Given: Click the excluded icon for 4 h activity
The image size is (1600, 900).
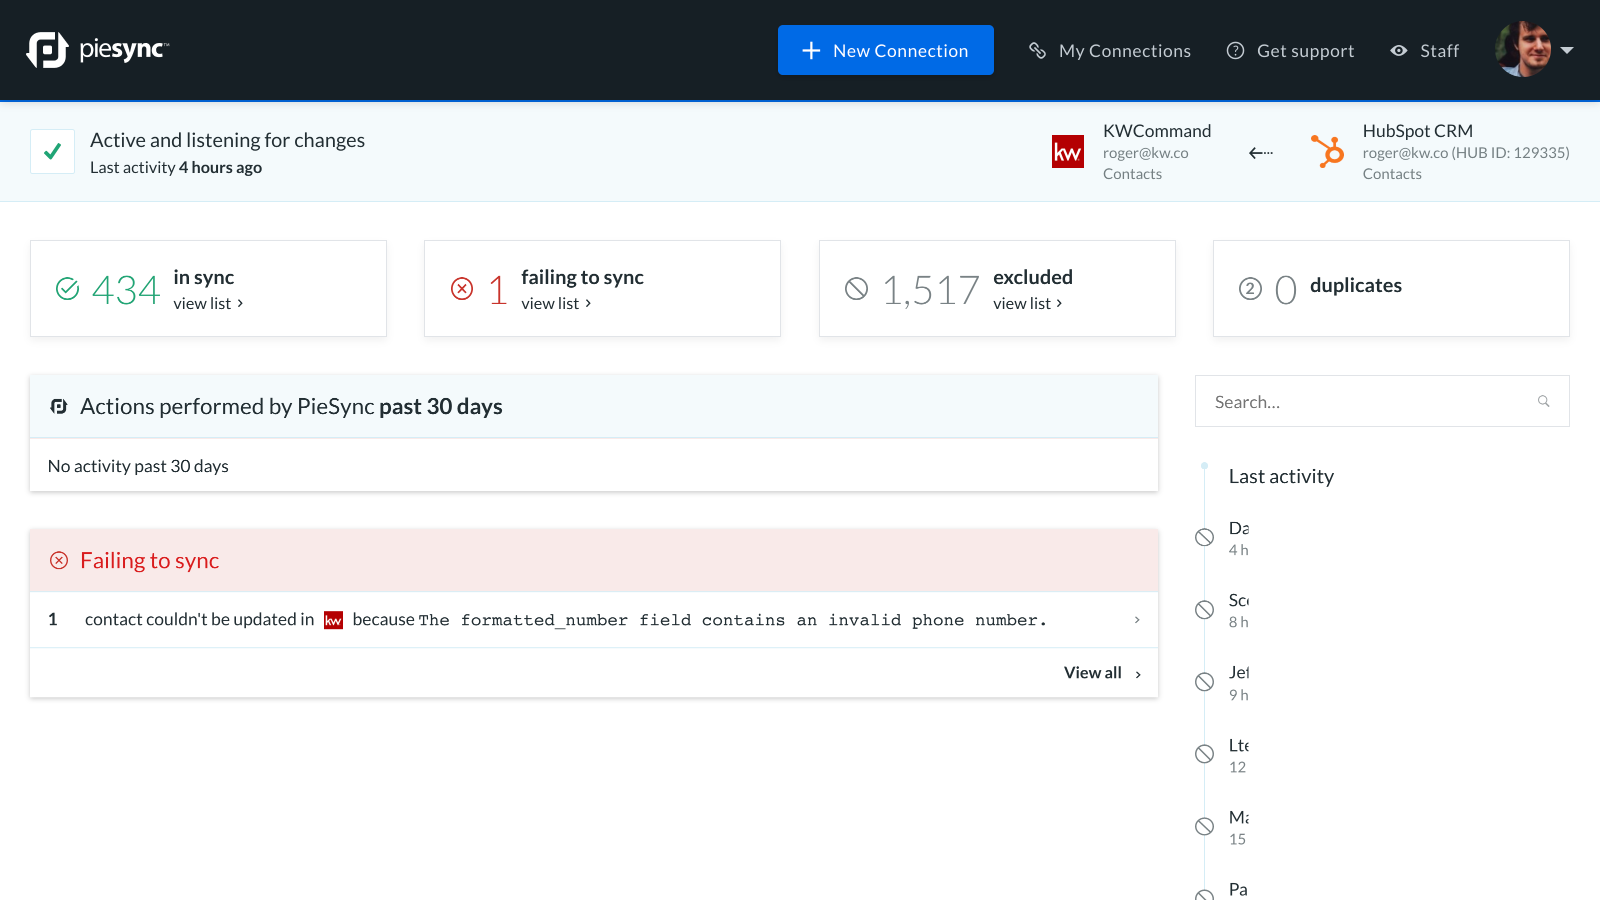Looking at the screenshot, I should click(x=1205, y=537).
